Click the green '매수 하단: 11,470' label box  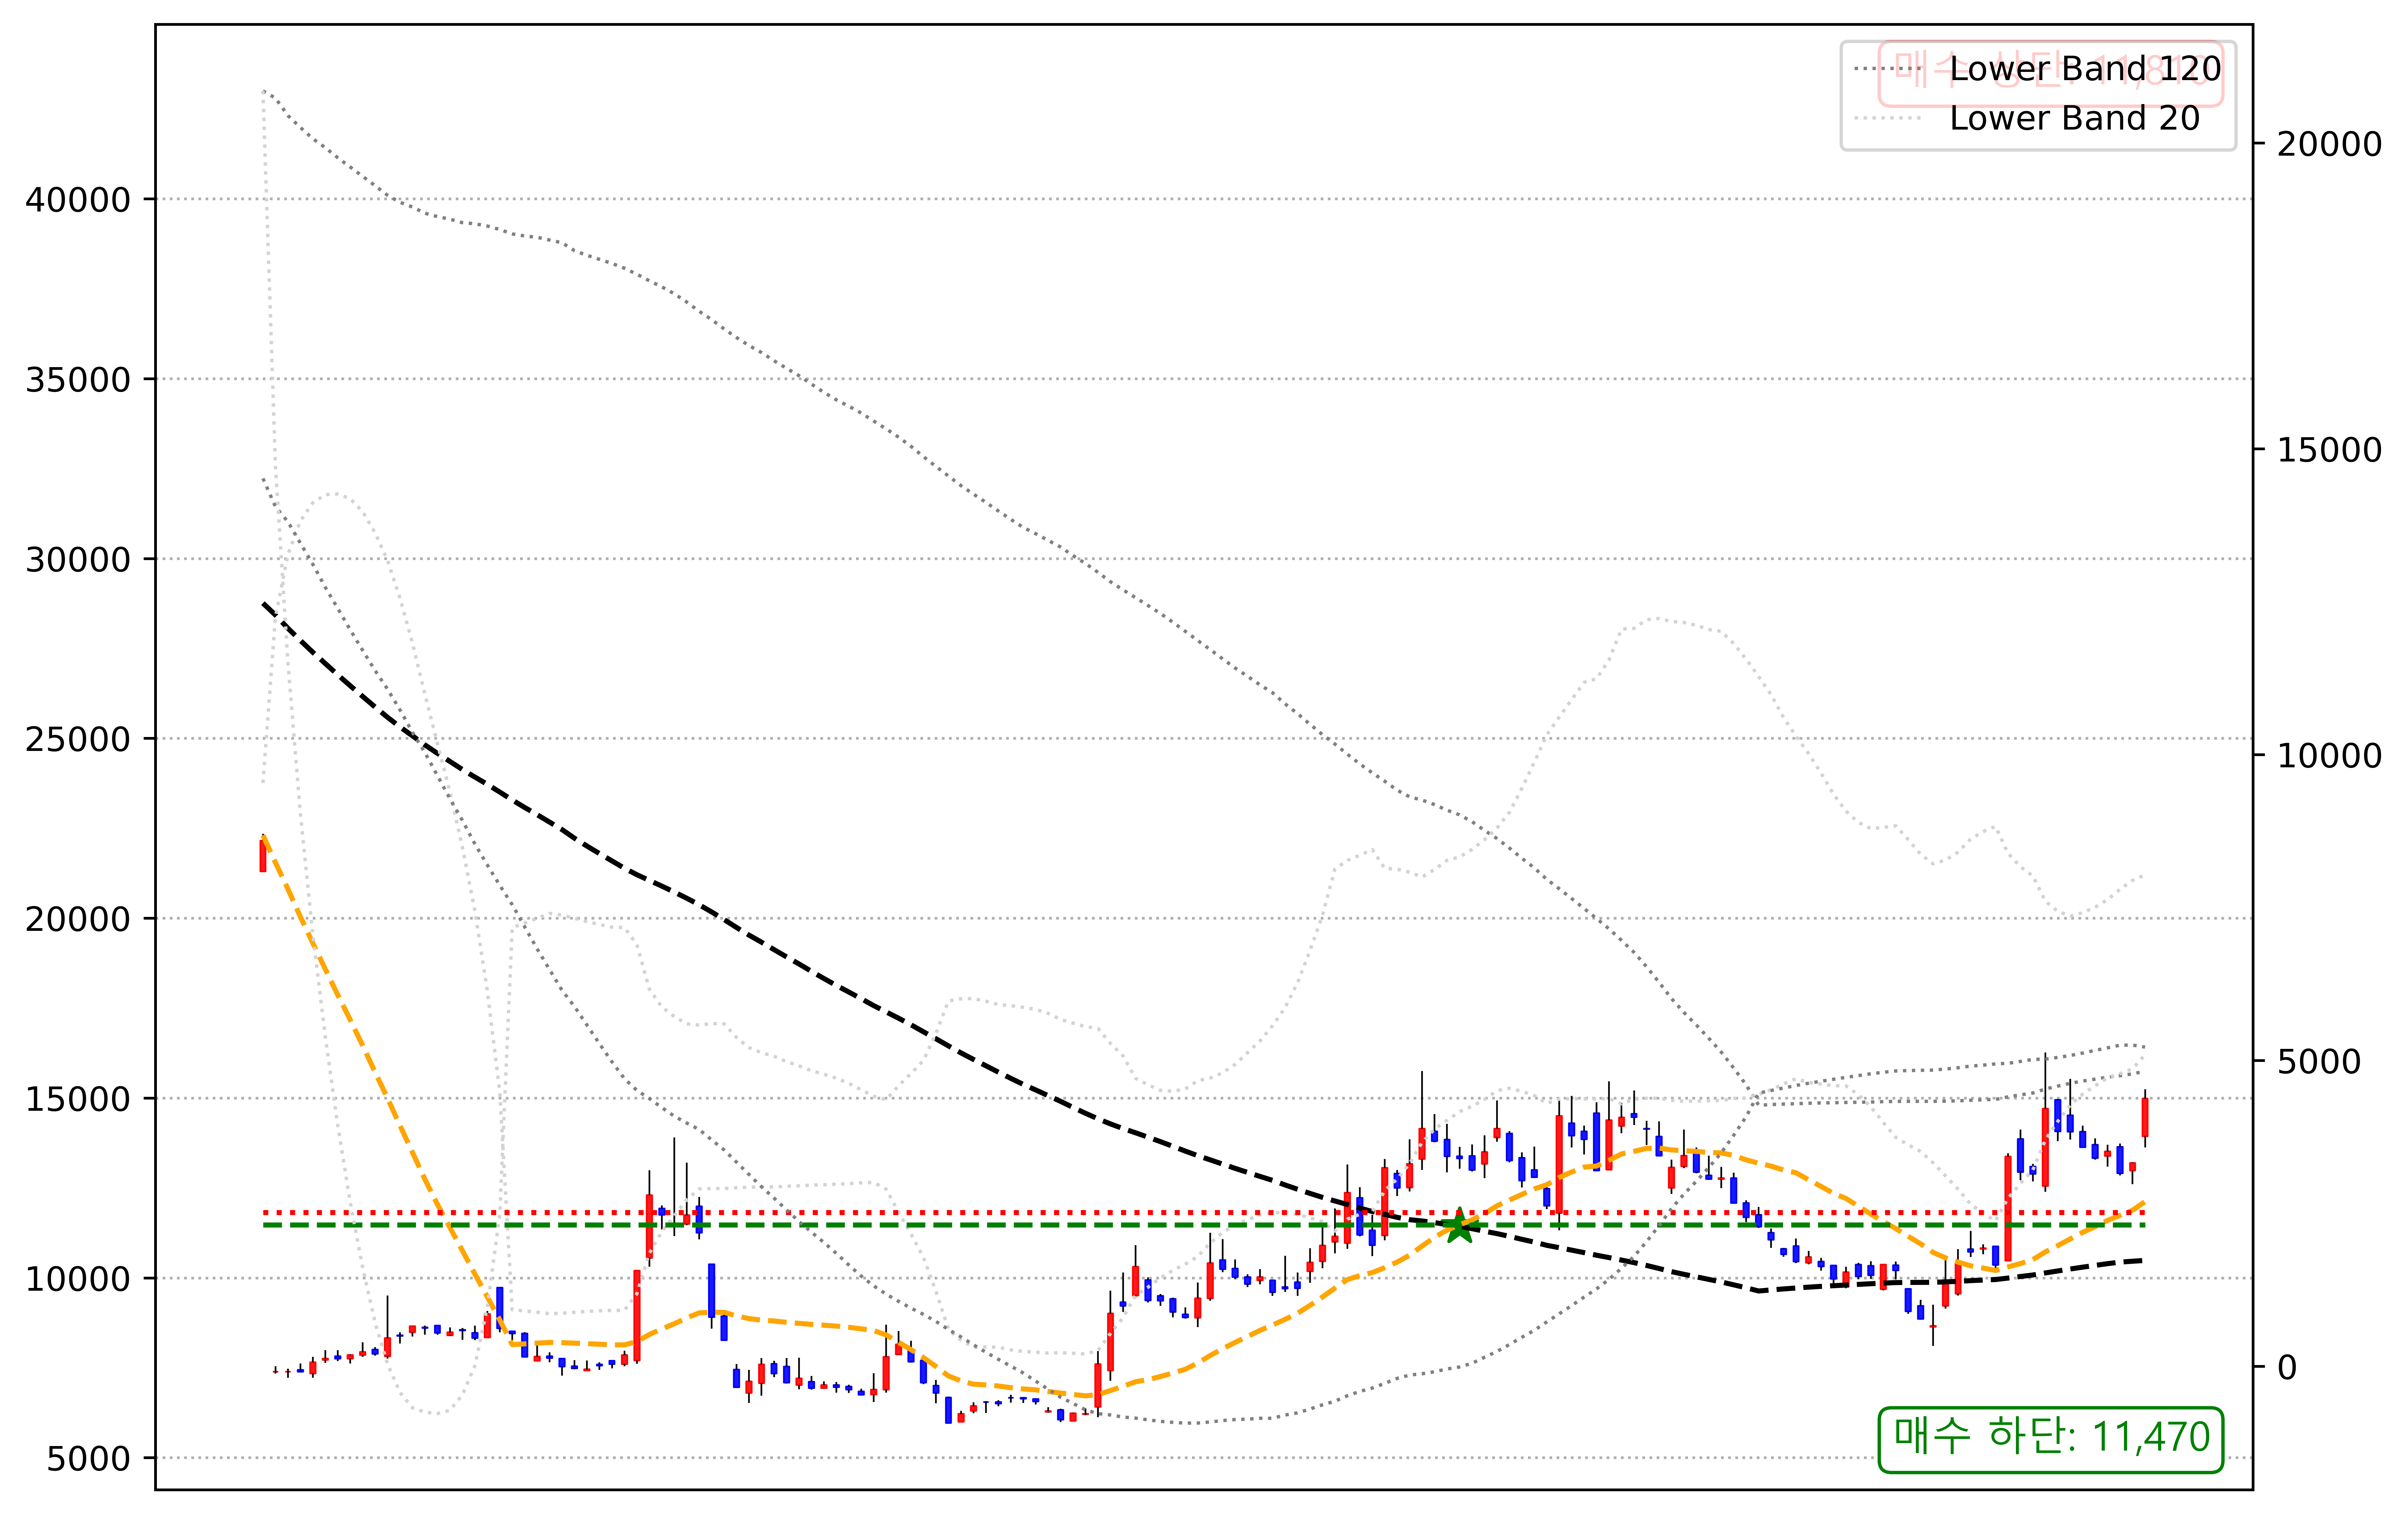[x=2051, y=1440]
